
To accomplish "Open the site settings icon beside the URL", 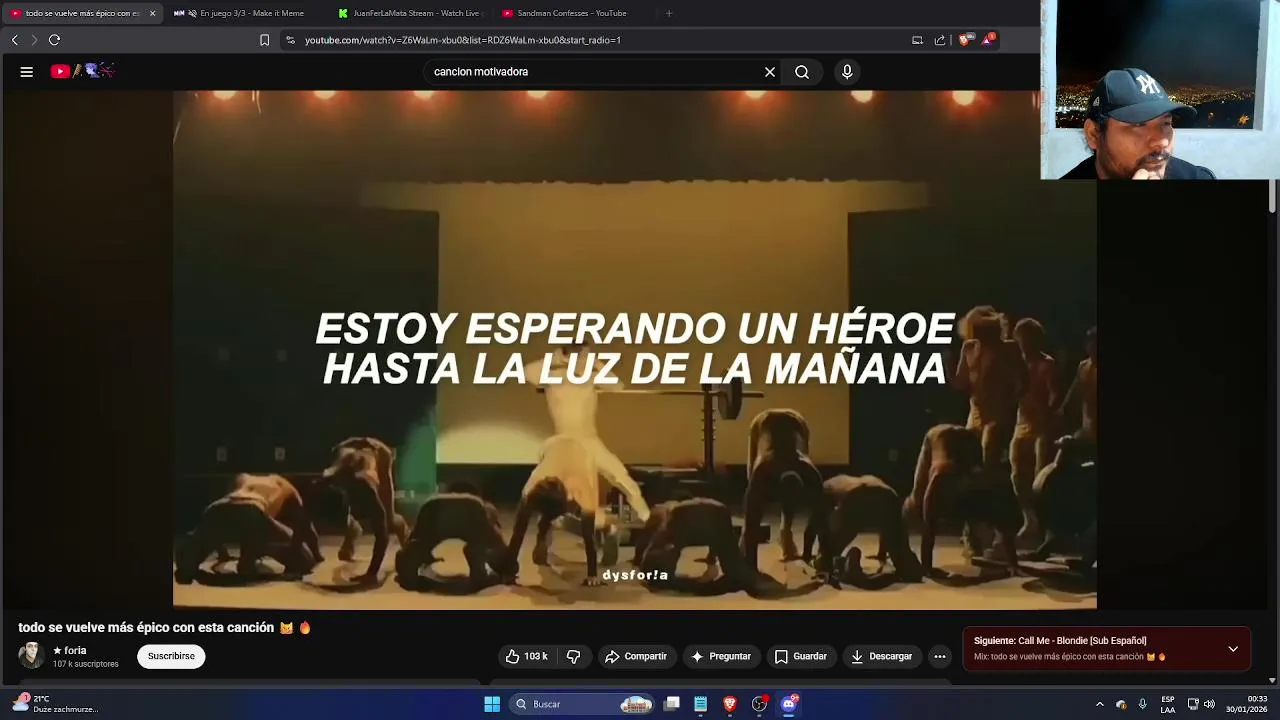I will (290, 40).
